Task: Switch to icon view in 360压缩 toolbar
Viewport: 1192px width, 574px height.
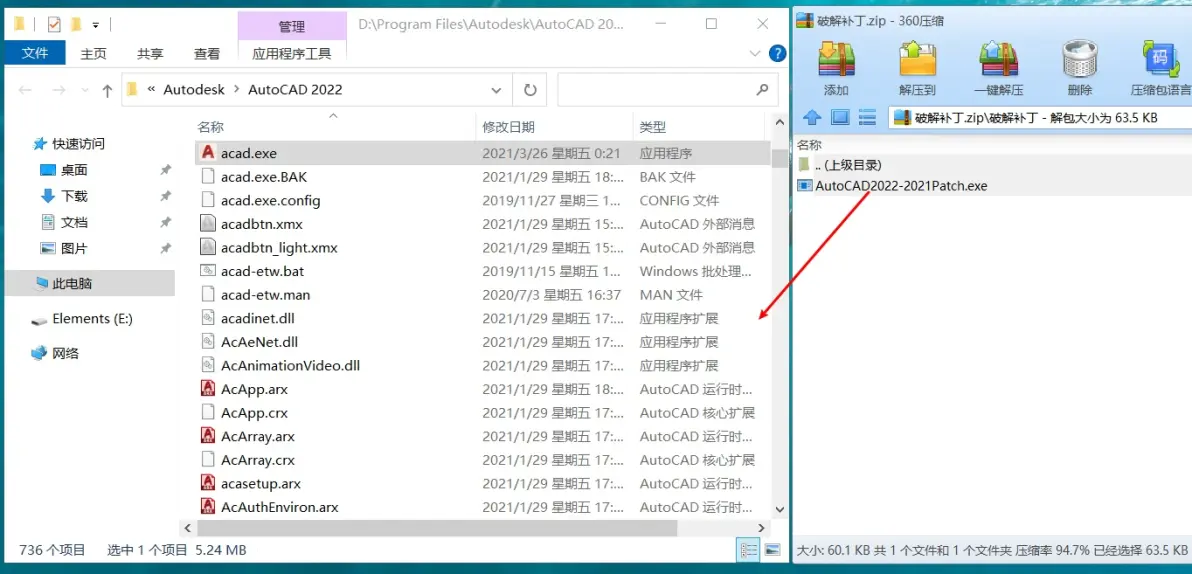Action: click(x=840, y=117)
